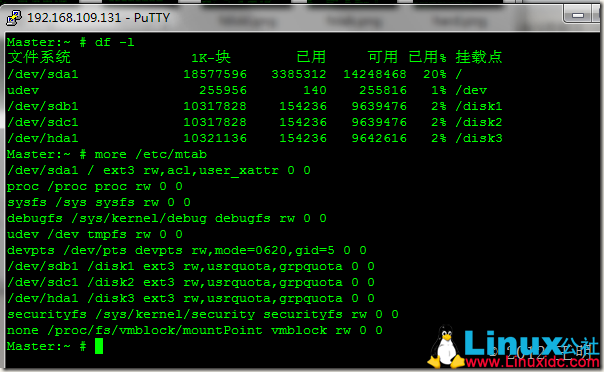This screenshot has width=604, height=372.
Task: Click the value '255956'
Action: [x=223, y=90]
